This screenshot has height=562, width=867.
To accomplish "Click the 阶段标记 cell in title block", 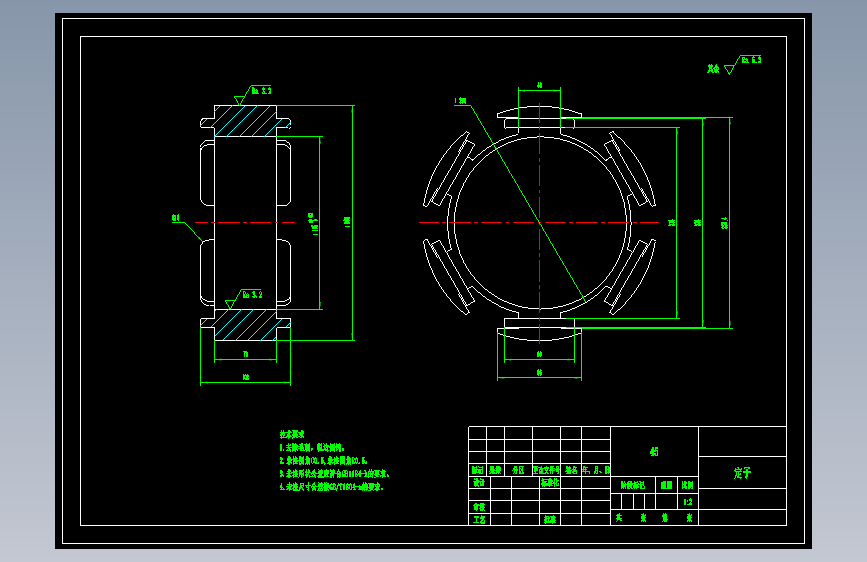I will click(633, 485).
